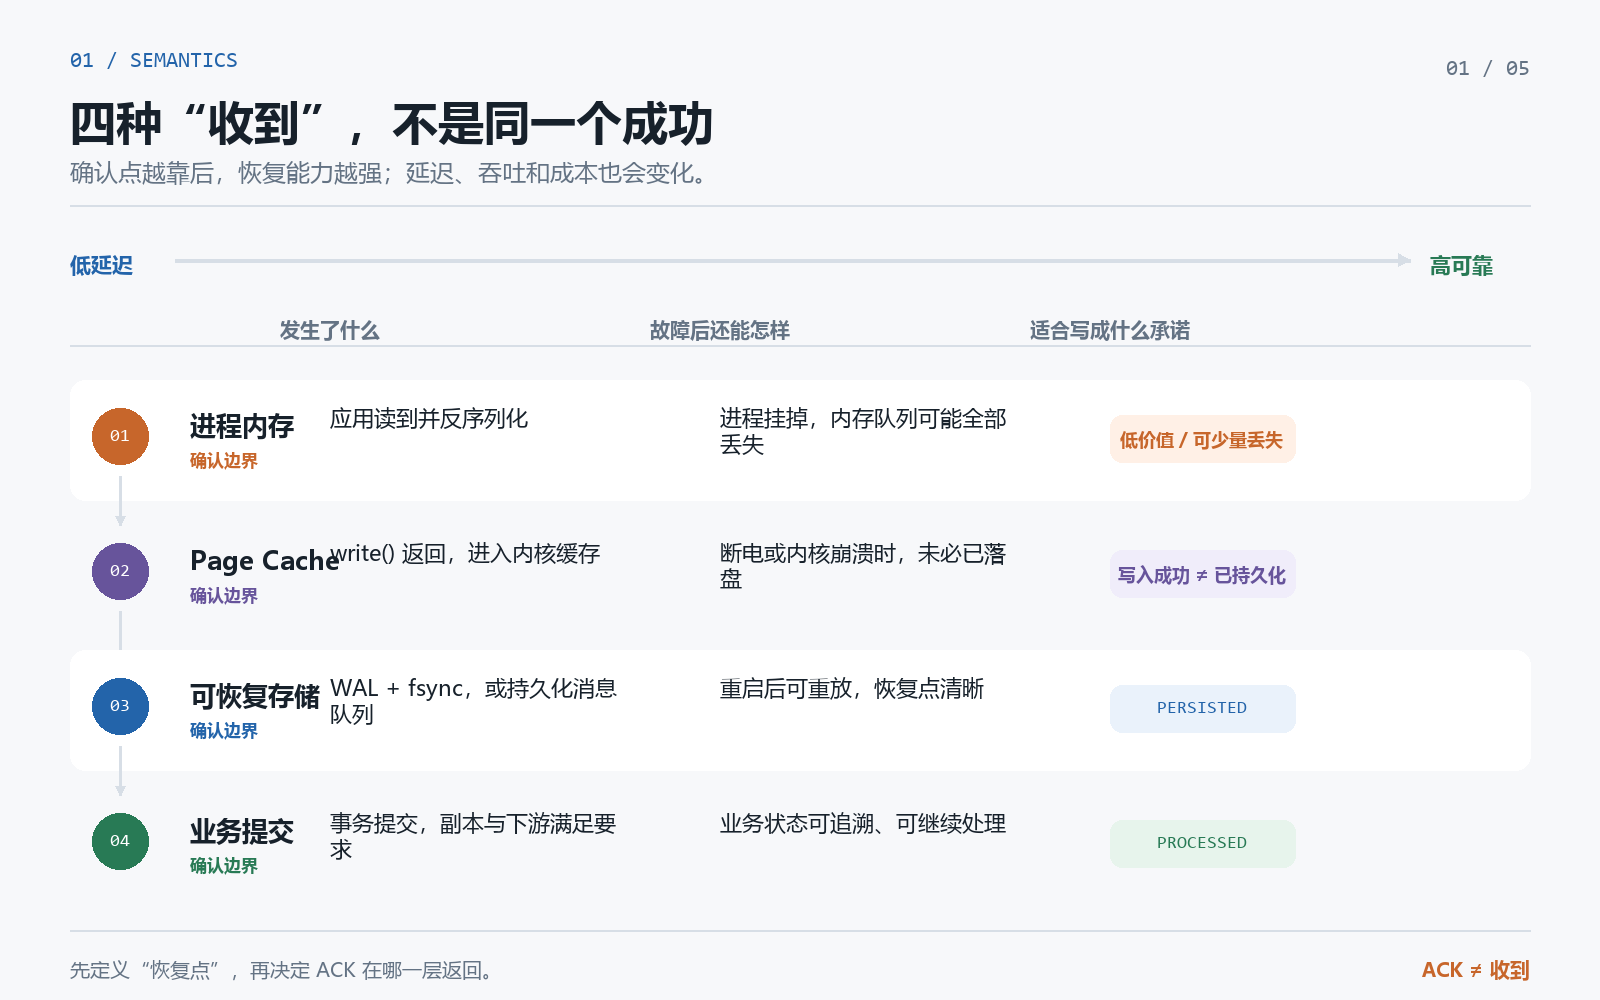The width and height of the screenshot is (1600, 1000).
Task: Click the text 进程挂掉，内存队列可能全部丢失
Action: point(863,431)
